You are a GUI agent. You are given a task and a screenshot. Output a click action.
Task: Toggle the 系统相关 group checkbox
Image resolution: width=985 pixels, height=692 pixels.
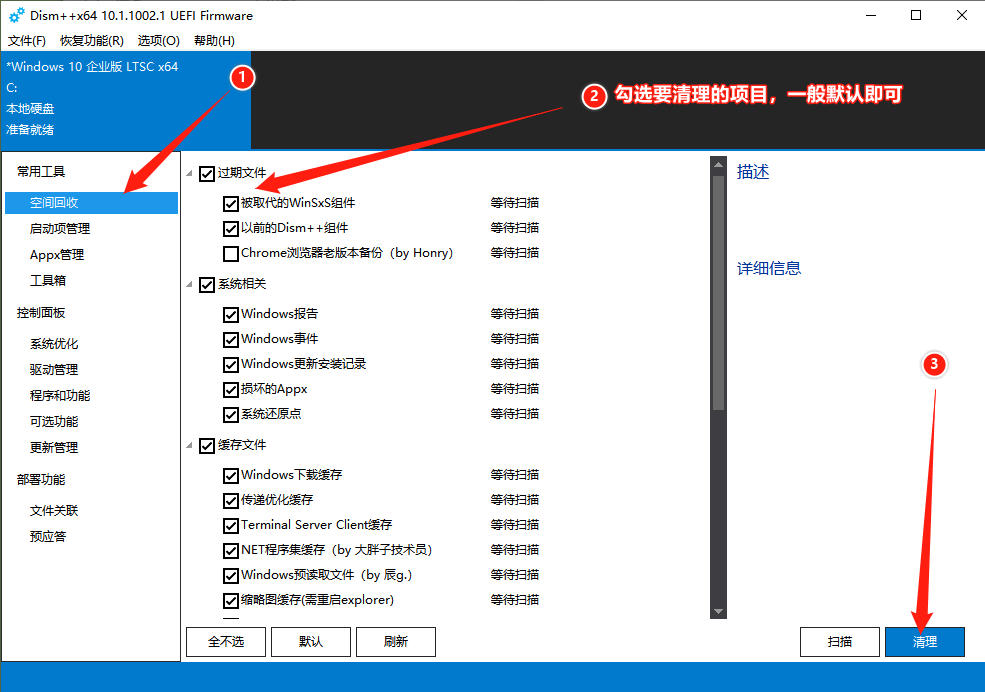207,284
